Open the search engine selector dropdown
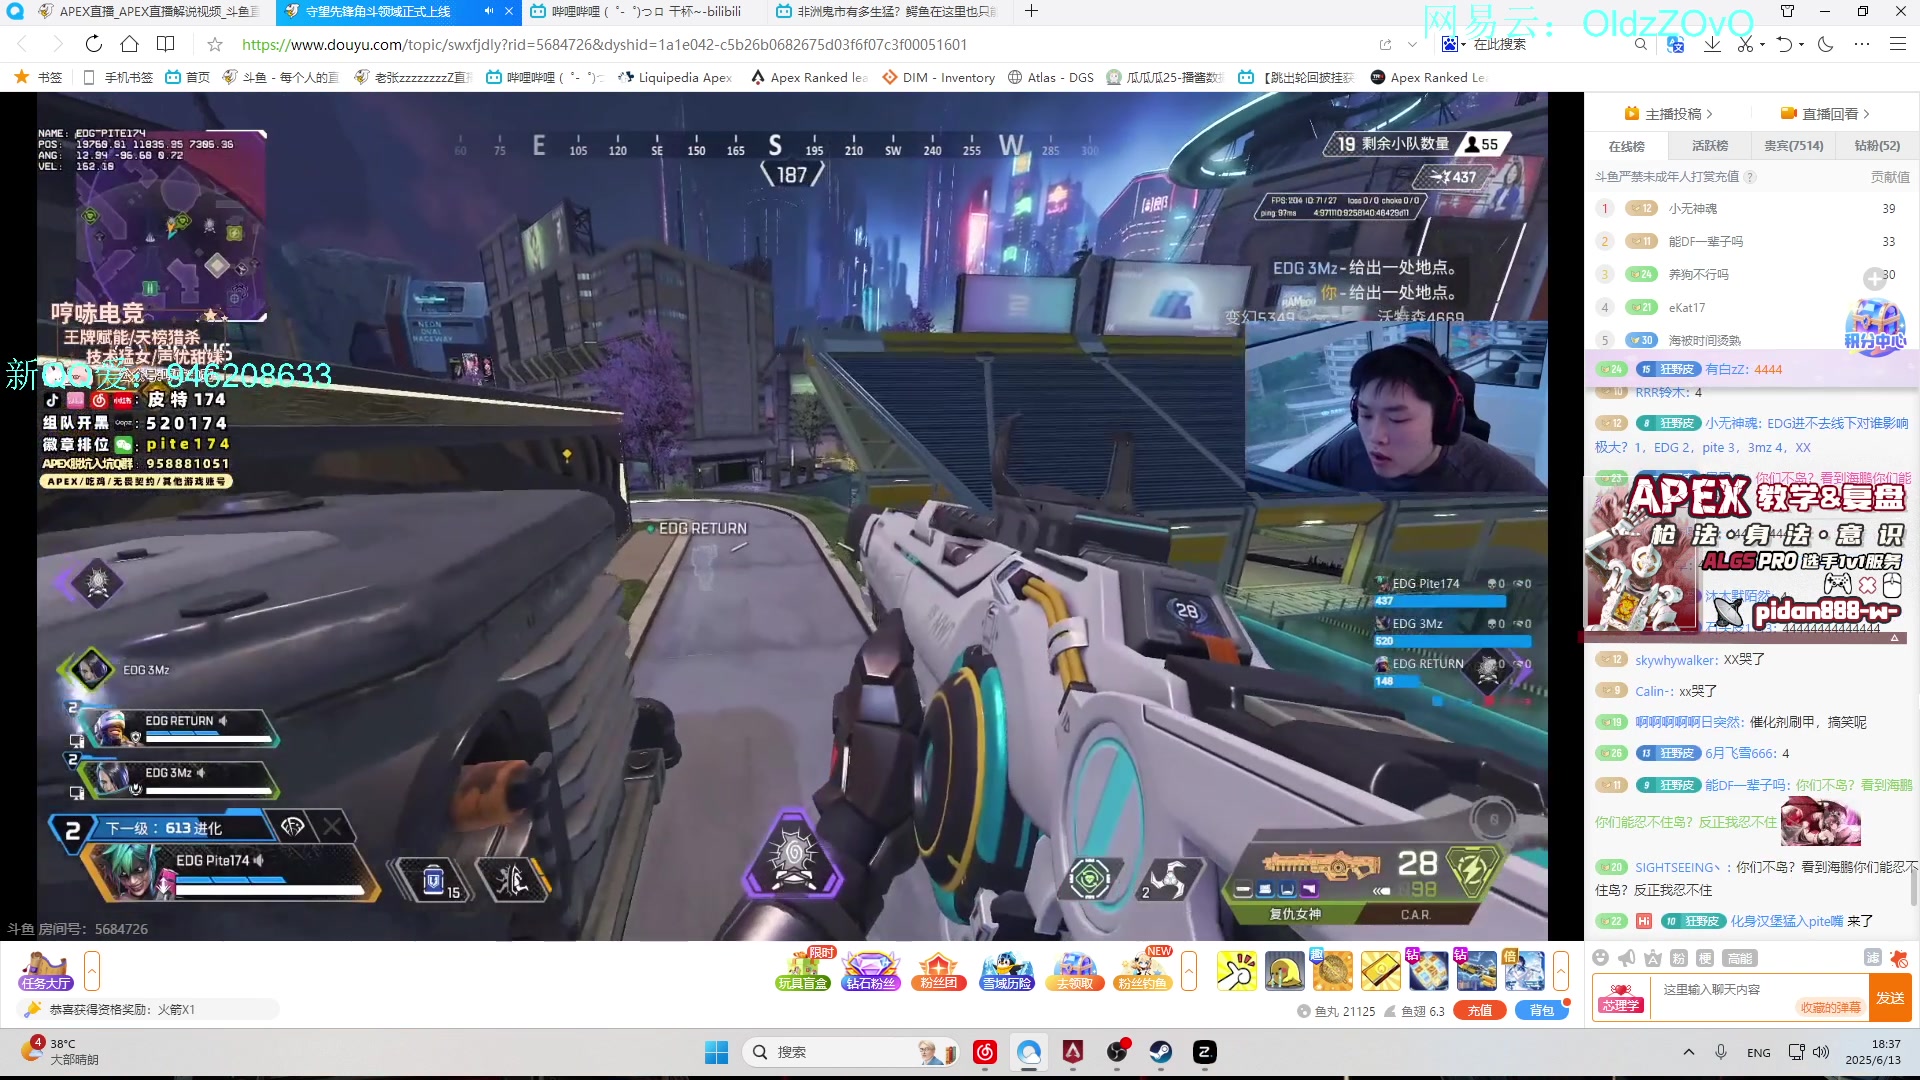Image resolution: width=1920 pixels, height=1080 pixels. coord(1453,44)
